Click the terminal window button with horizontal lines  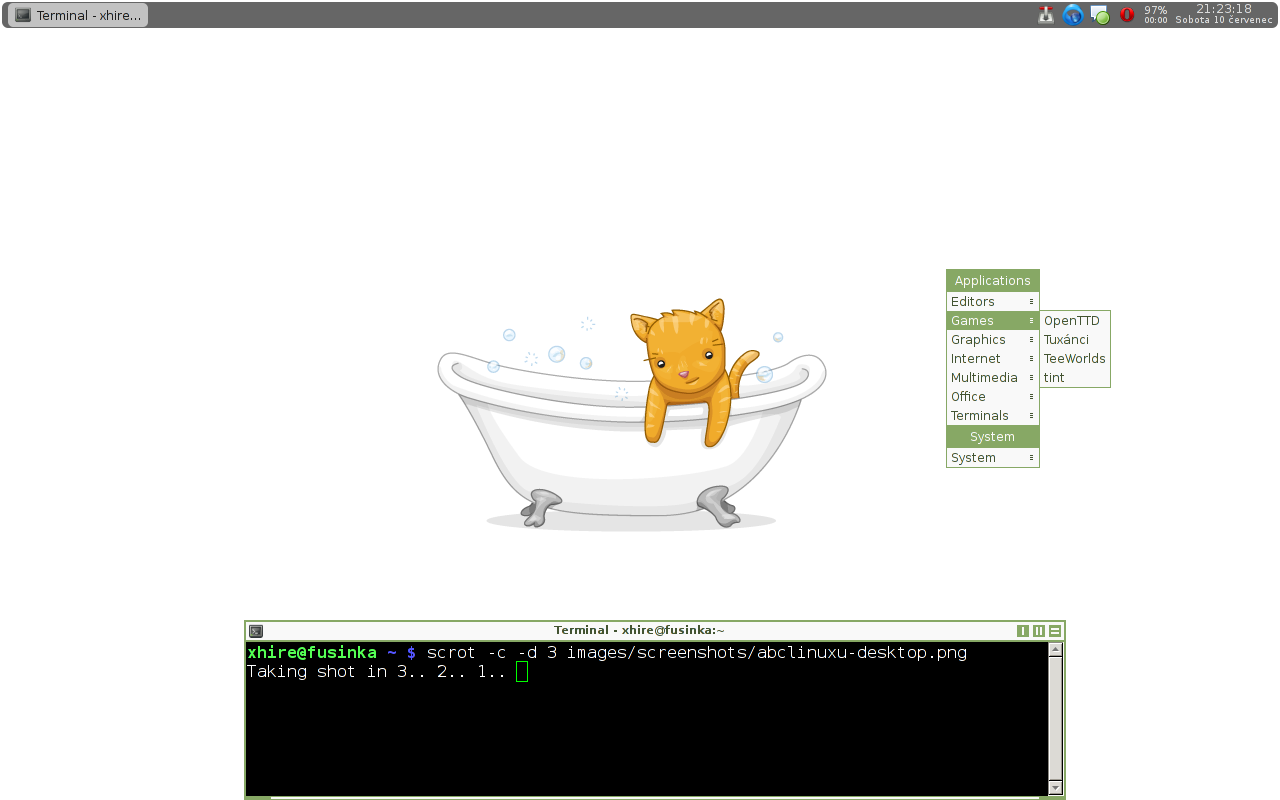[1055, 631]
